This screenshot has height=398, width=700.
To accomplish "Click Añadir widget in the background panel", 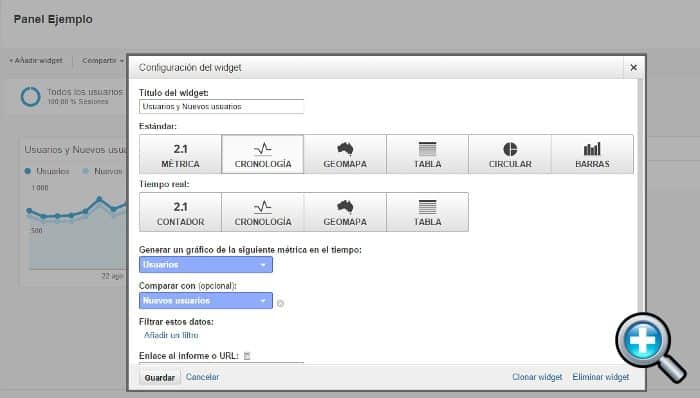I will tap(36, 60).
